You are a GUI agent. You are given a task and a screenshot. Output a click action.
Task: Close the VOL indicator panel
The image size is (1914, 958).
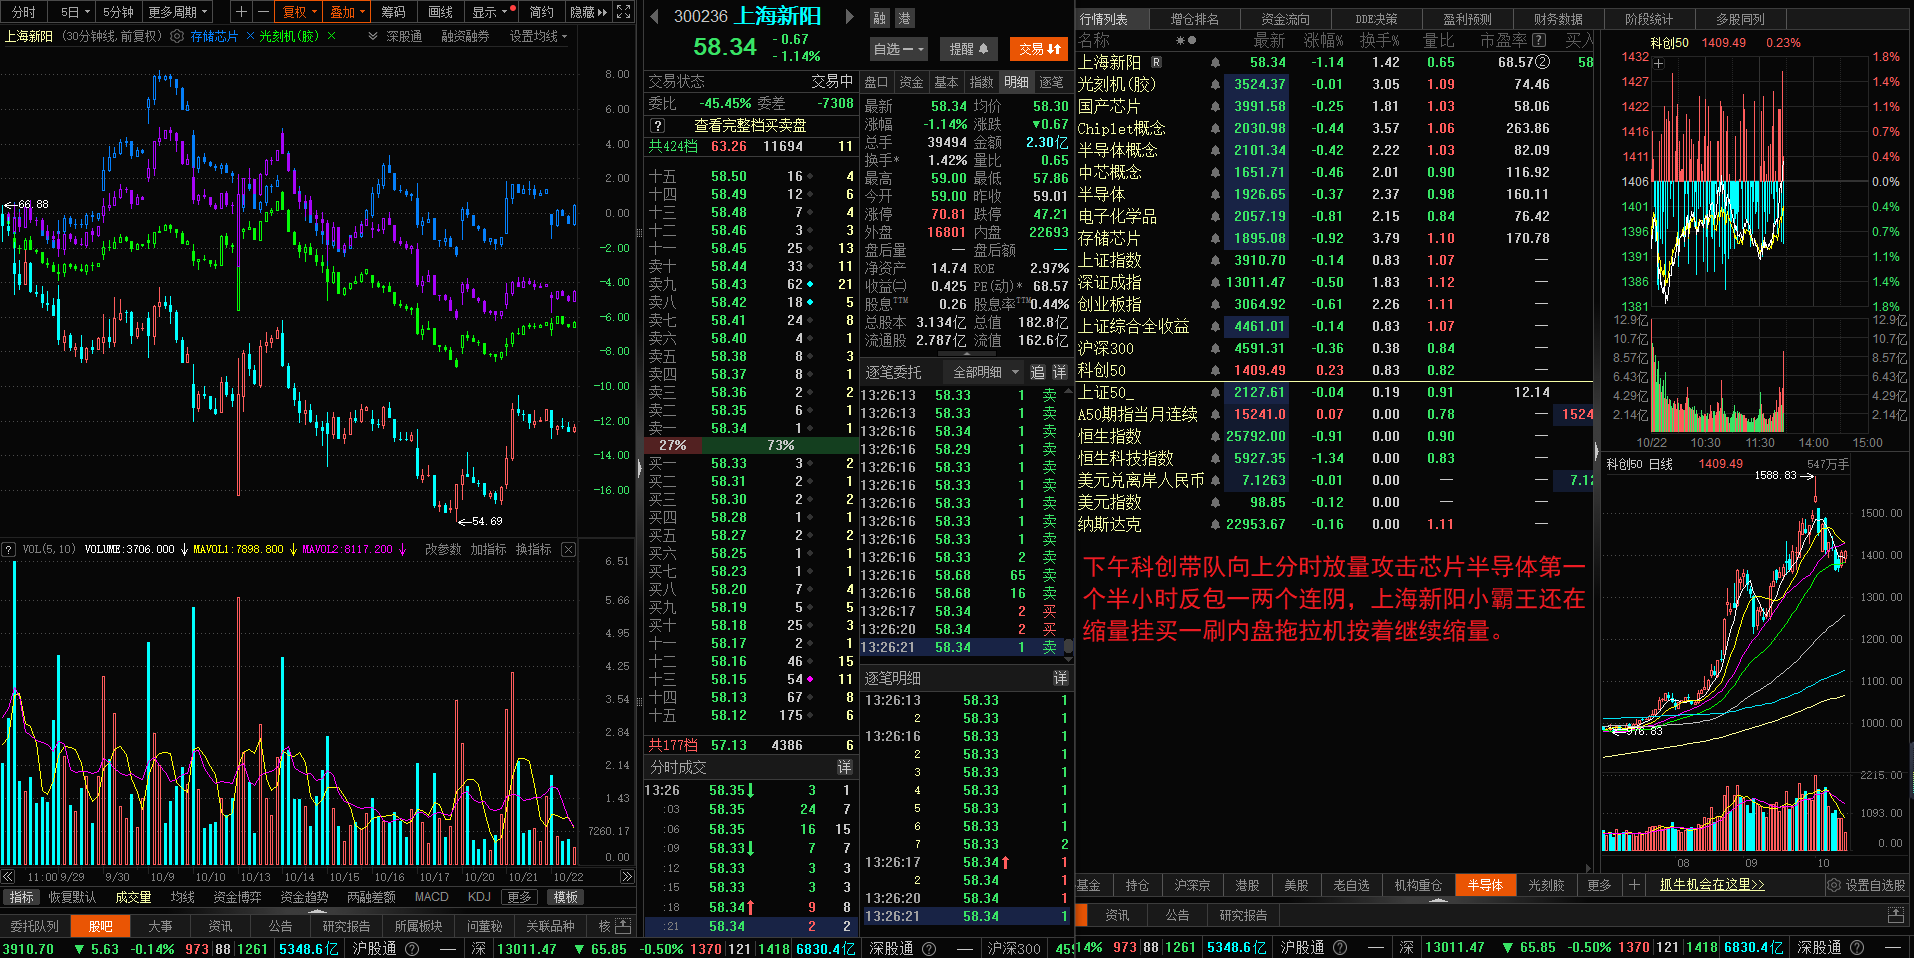click(x=568, y=549)
